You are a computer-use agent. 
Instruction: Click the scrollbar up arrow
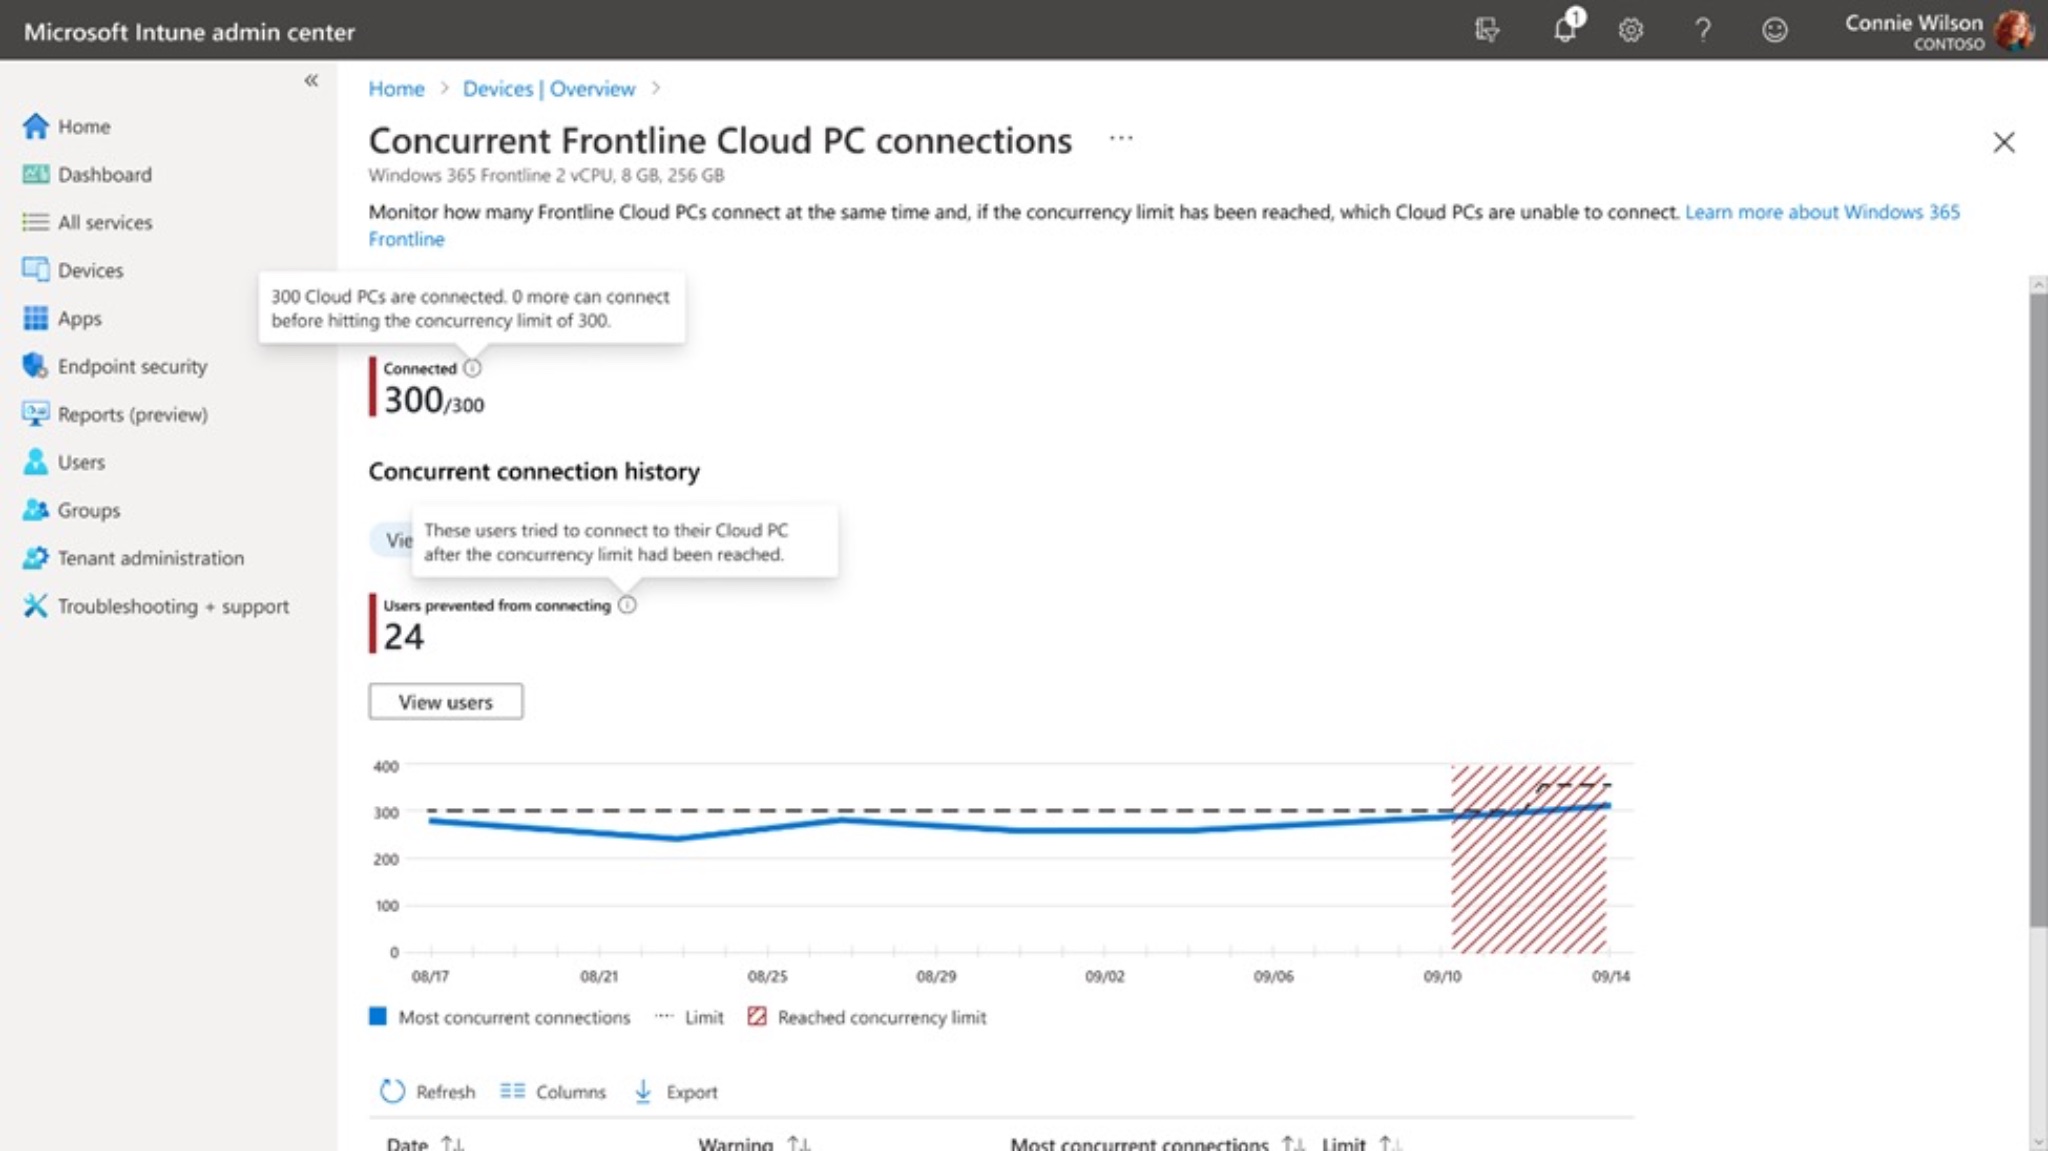tap(2038, 285)
